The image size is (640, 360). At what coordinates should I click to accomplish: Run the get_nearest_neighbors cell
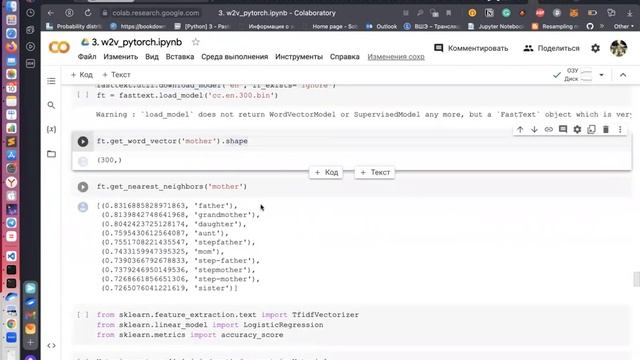[x=83, y=187]
